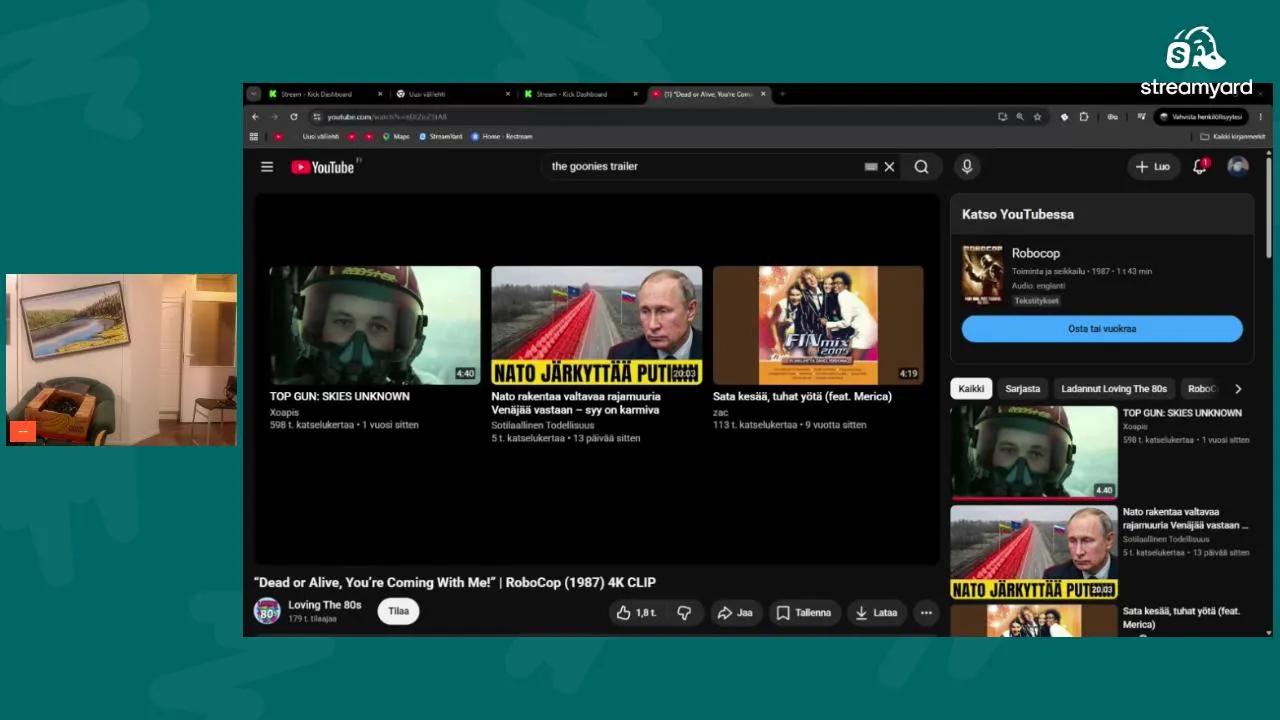This screenshot has width=1280, height=720.
Task: Start voice search with microphone icon
Action: click(966, 167)
